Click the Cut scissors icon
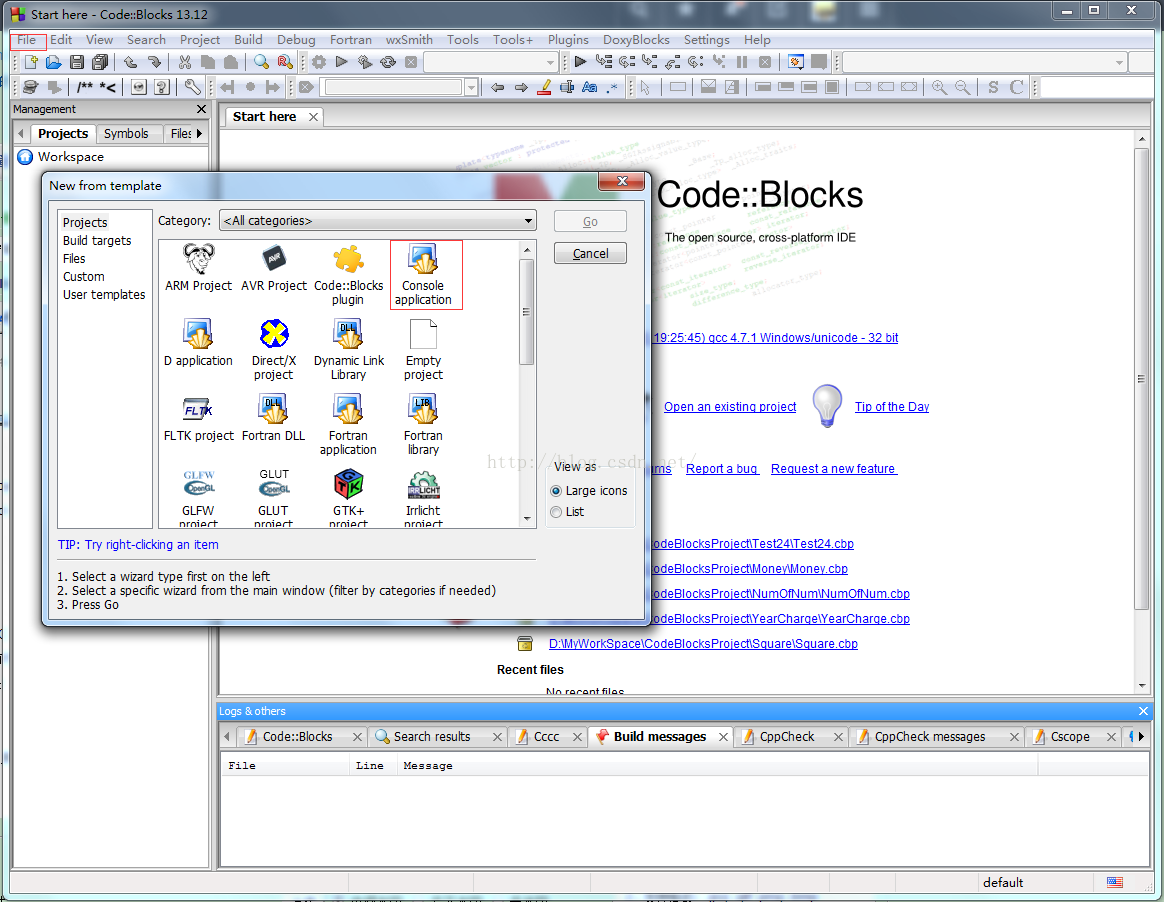This screenshot has height=902, width=1164. (x=185, y=62)
